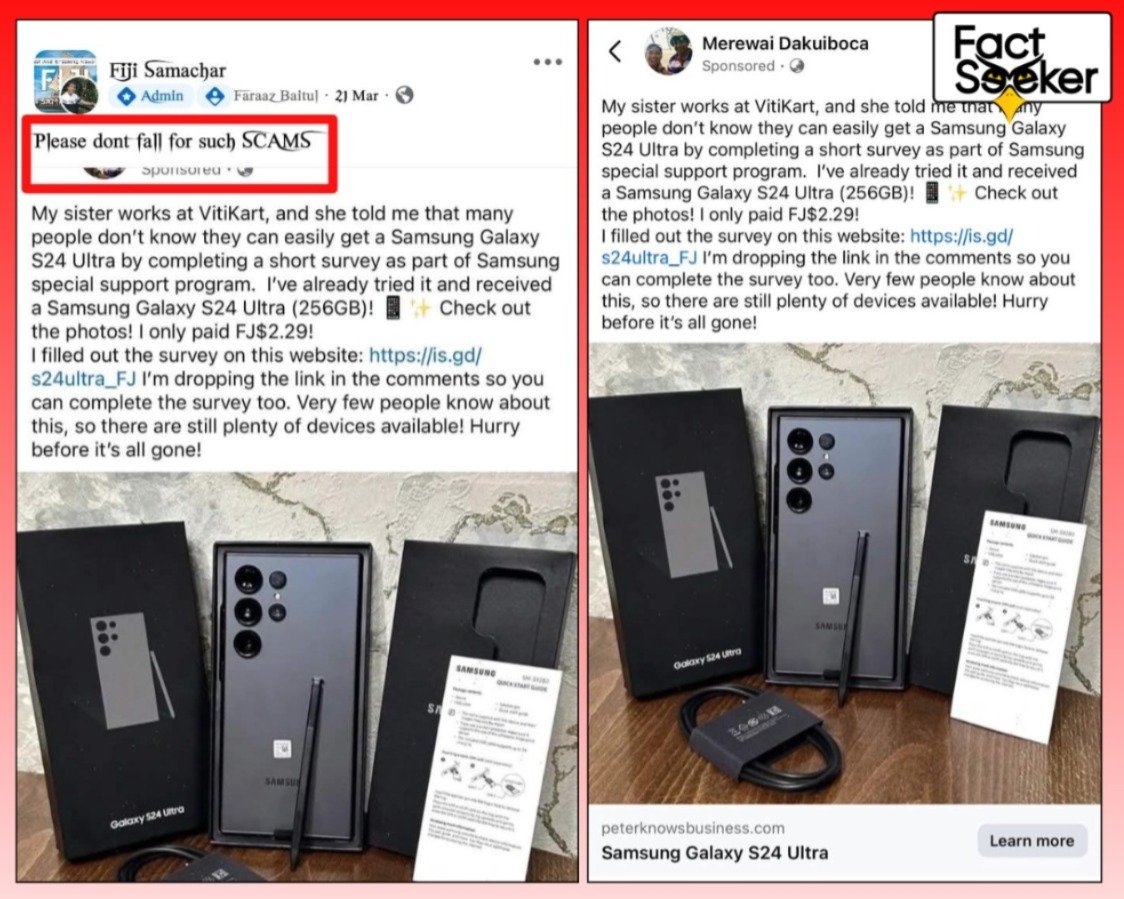
Task: Open is.gd link in the right post
Action: pyautogui.click(x=807, y=247)
